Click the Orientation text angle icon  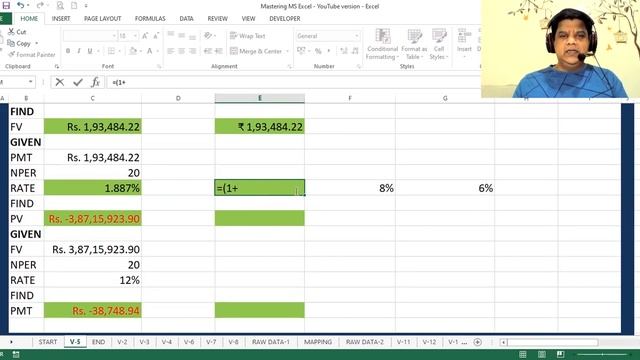(x=209, y=36)
